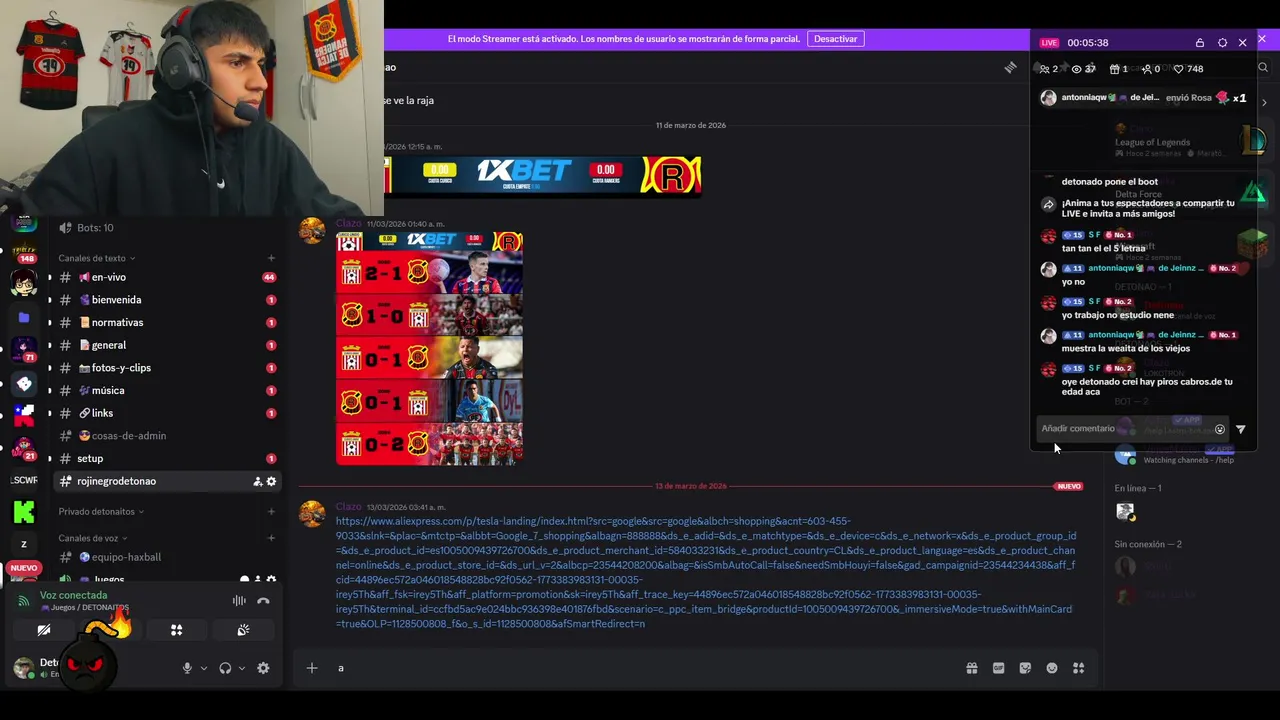Deafen with the headphones button
This screenshot has width=1280, height=720.
click(x=225, y=668)
